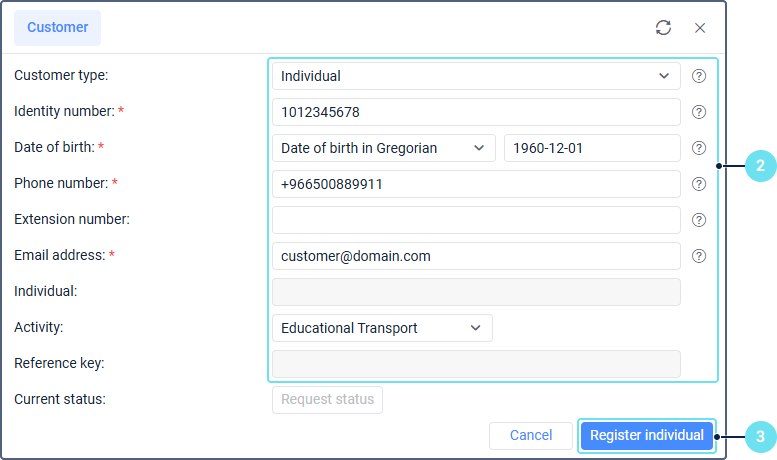Click the Email address input field
Viewport: 777px width, 460px height.
point(476,256)
